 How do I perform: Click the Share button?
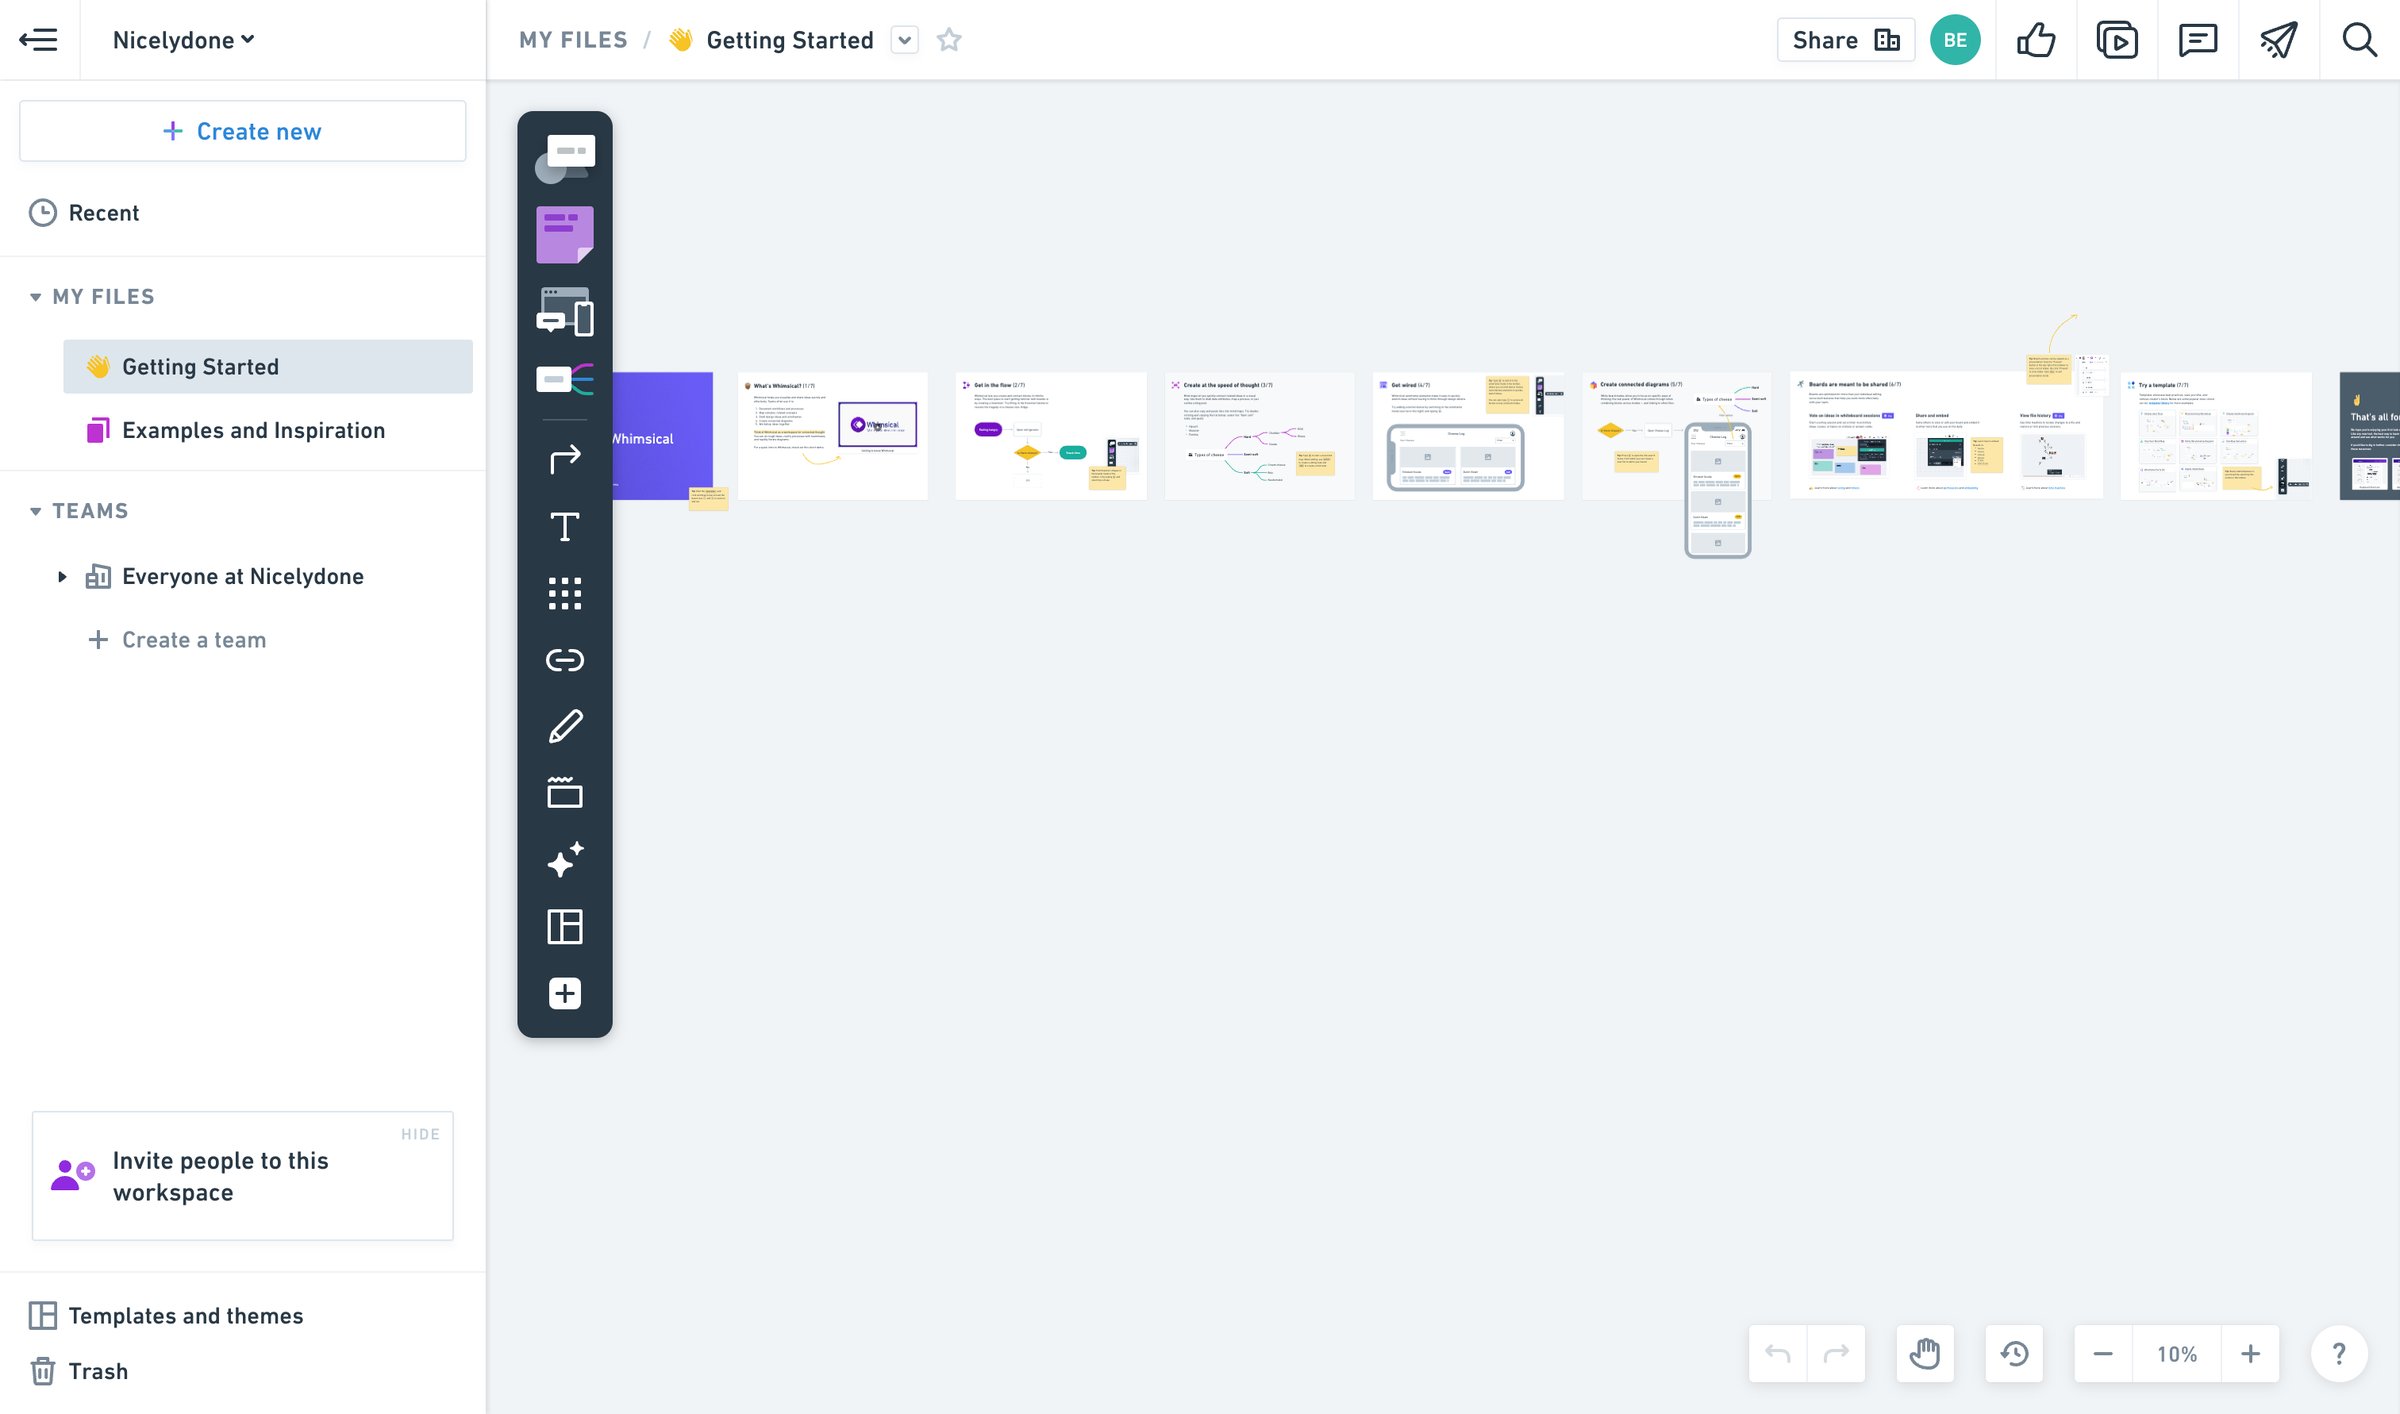[1846, 40]
